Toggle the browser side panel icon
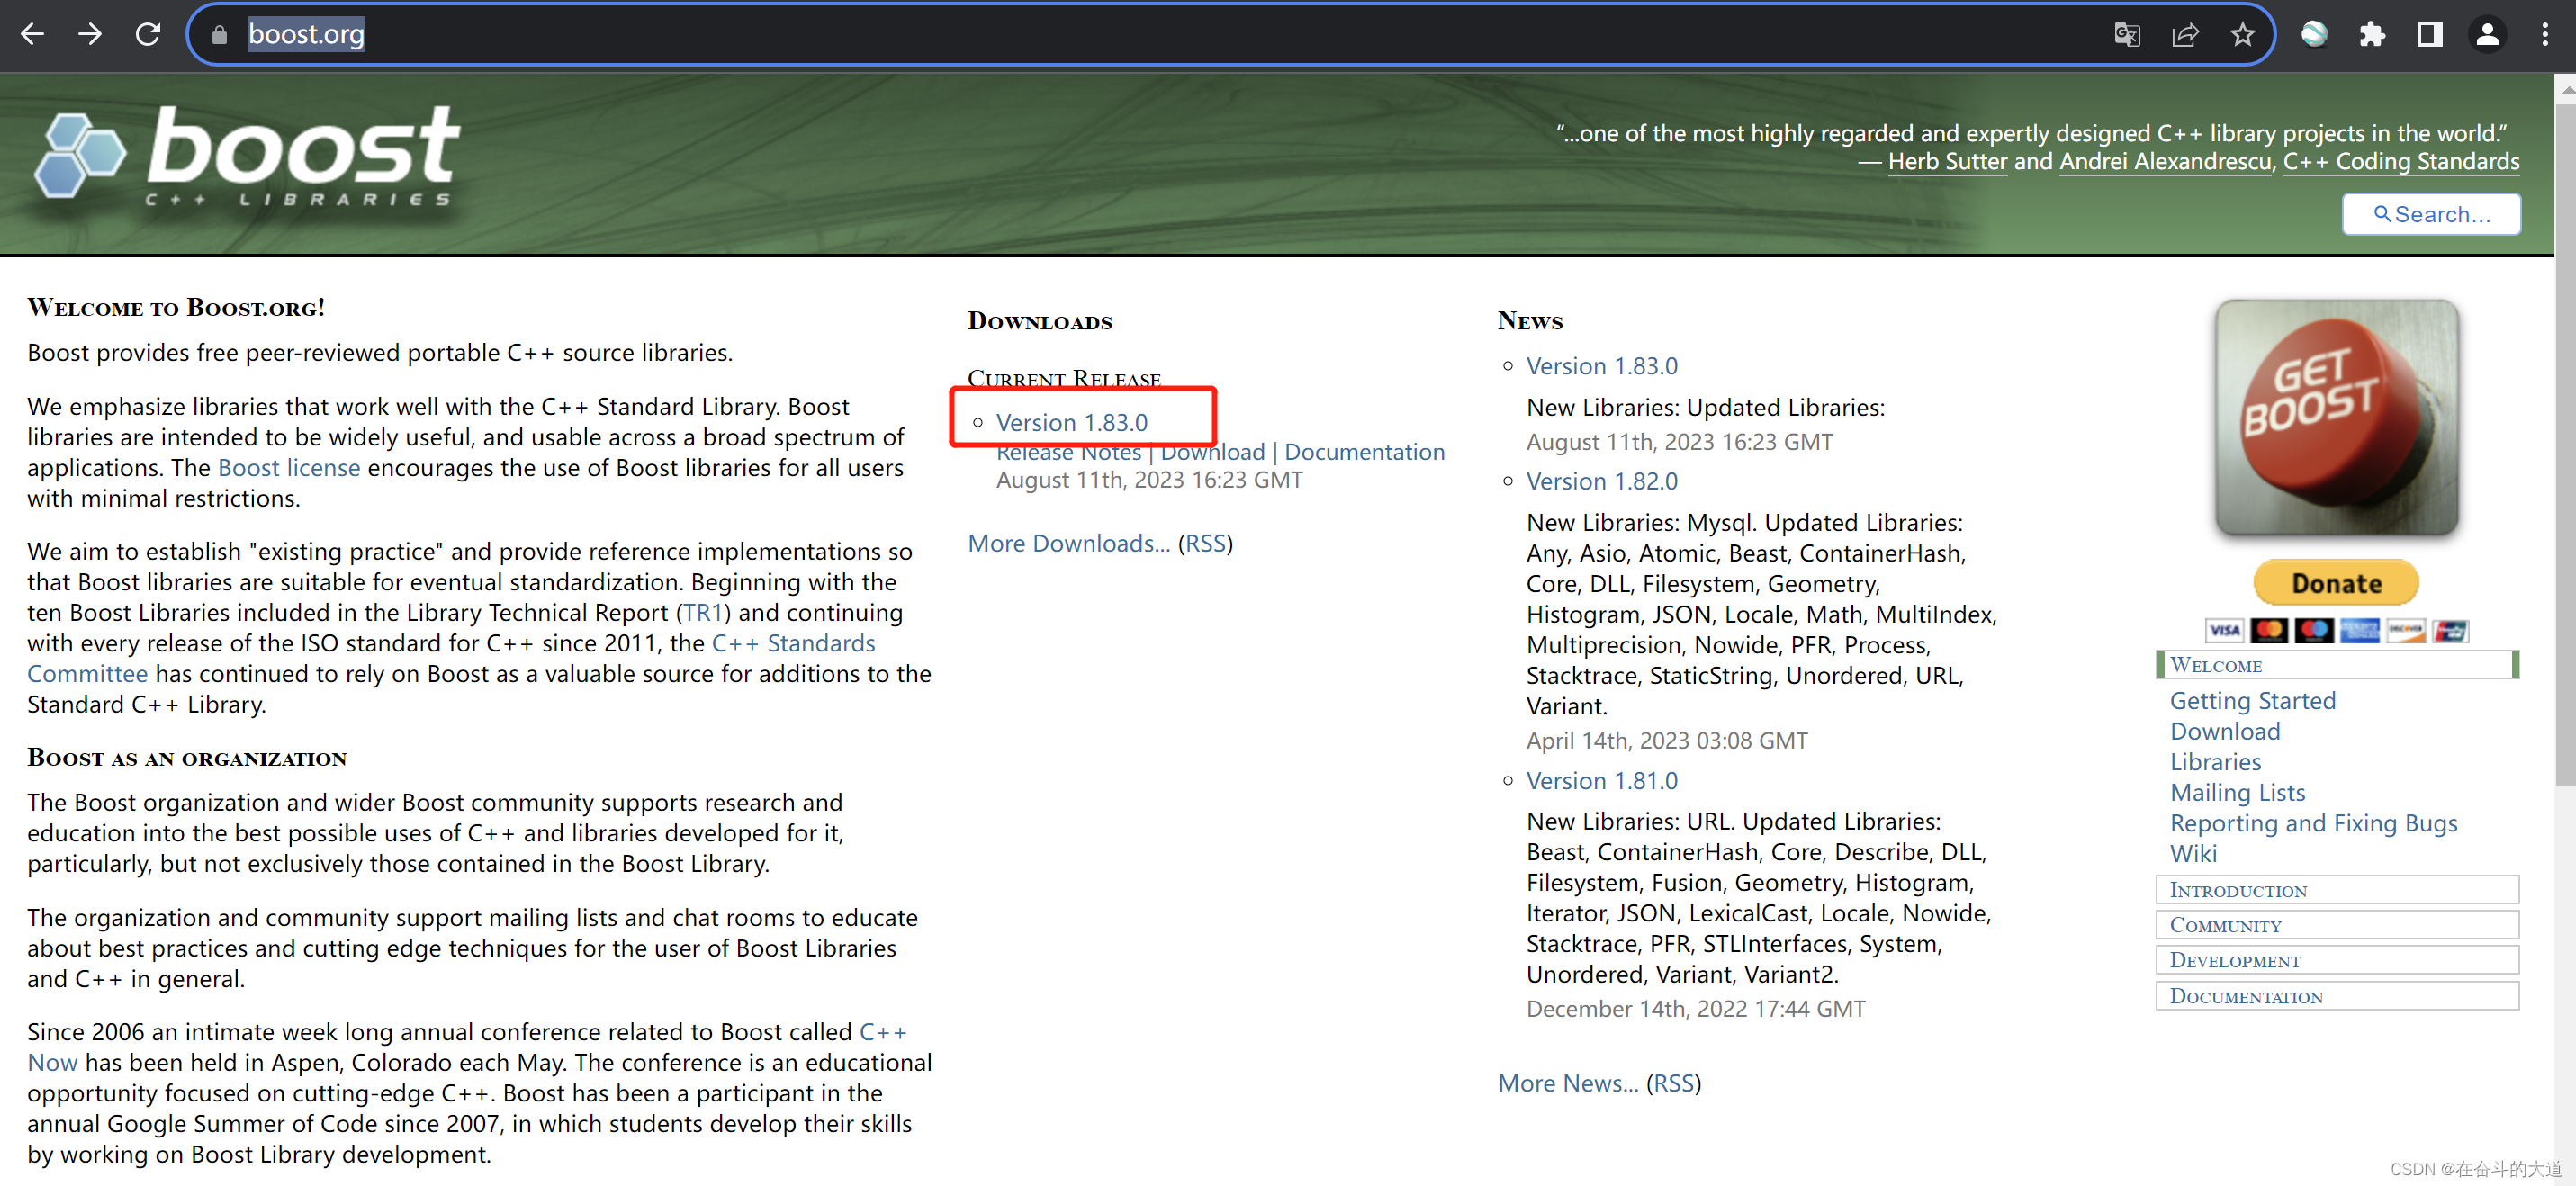2576x1186 pixels. pyautogui.click(x=2429, y=34)
